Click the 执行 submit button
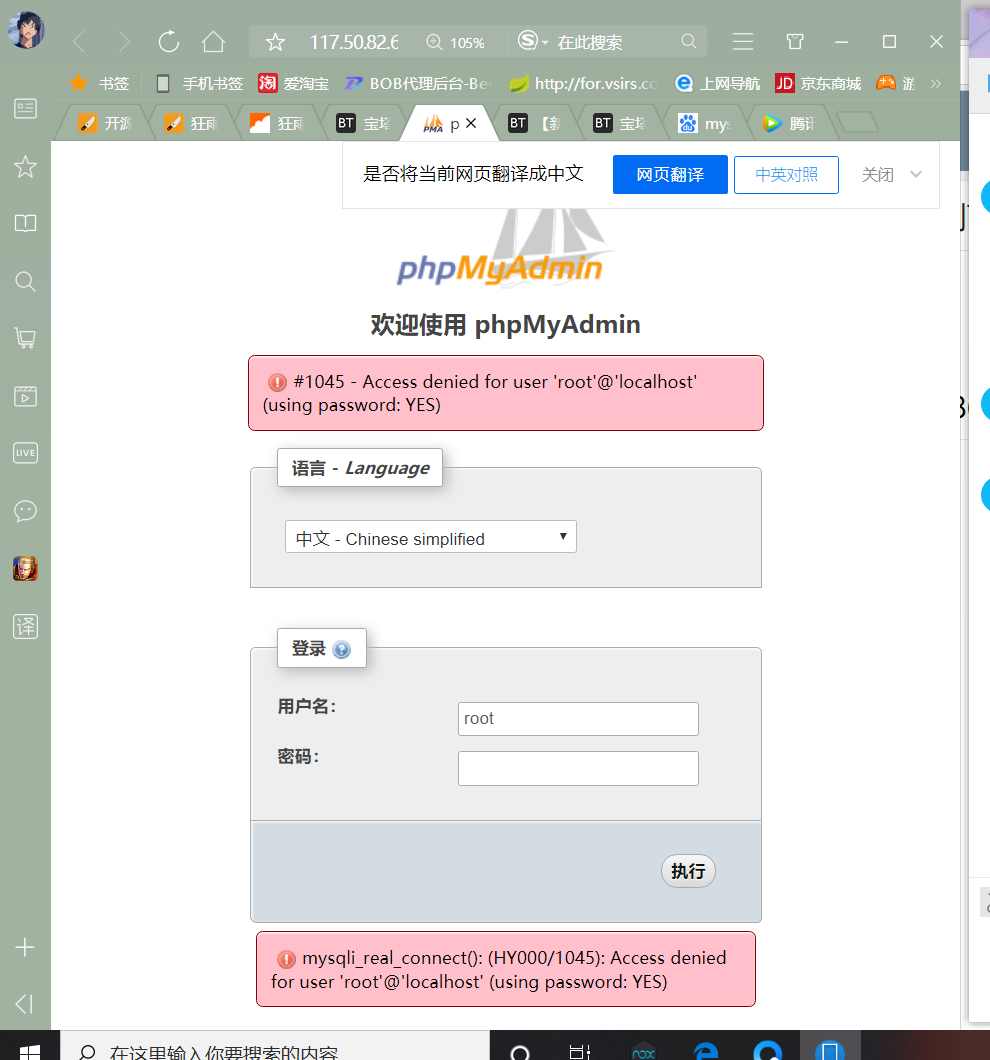 [x=688, y=871]
